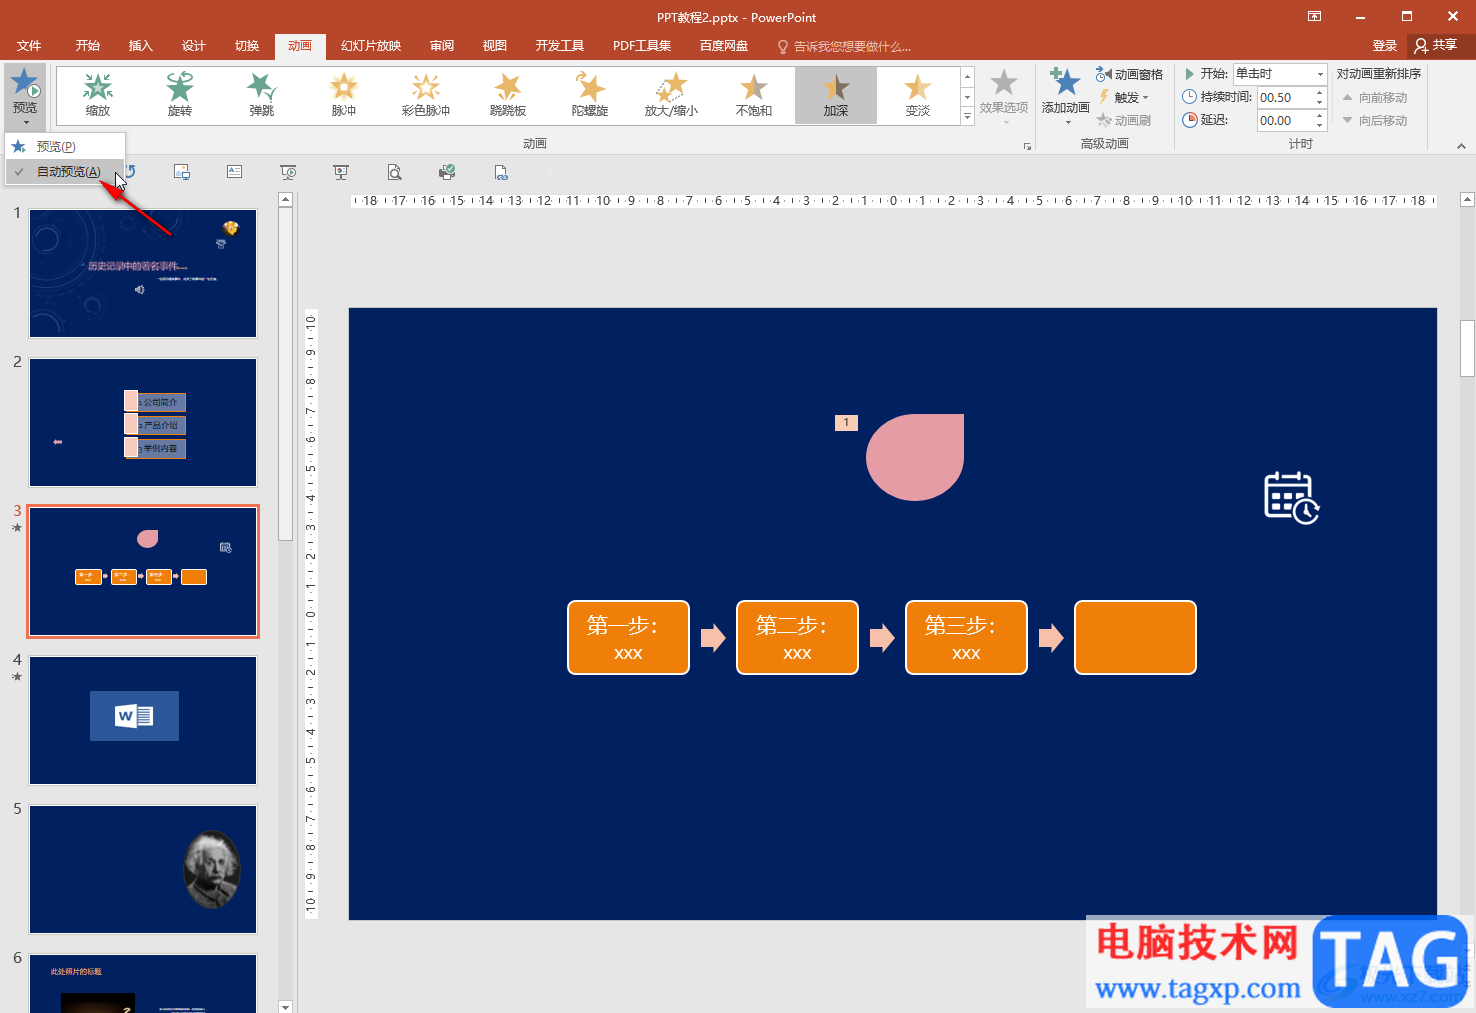Increase the 持续时间 duration spinner

point(1320,93)
